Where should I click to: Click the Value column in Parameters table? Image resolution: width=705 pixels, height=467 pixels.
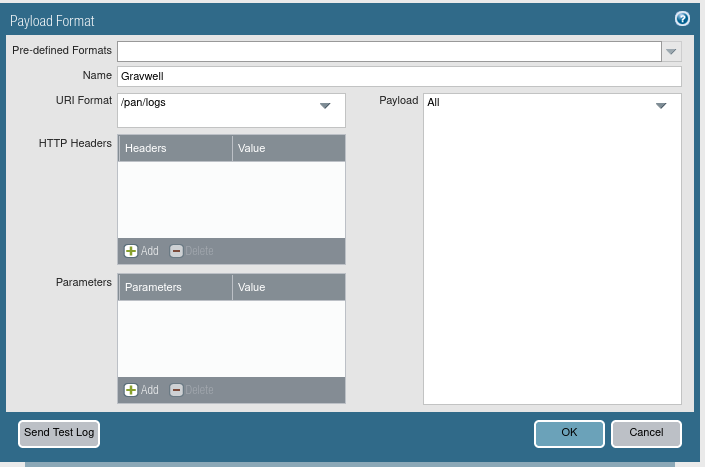pos(289,287)
